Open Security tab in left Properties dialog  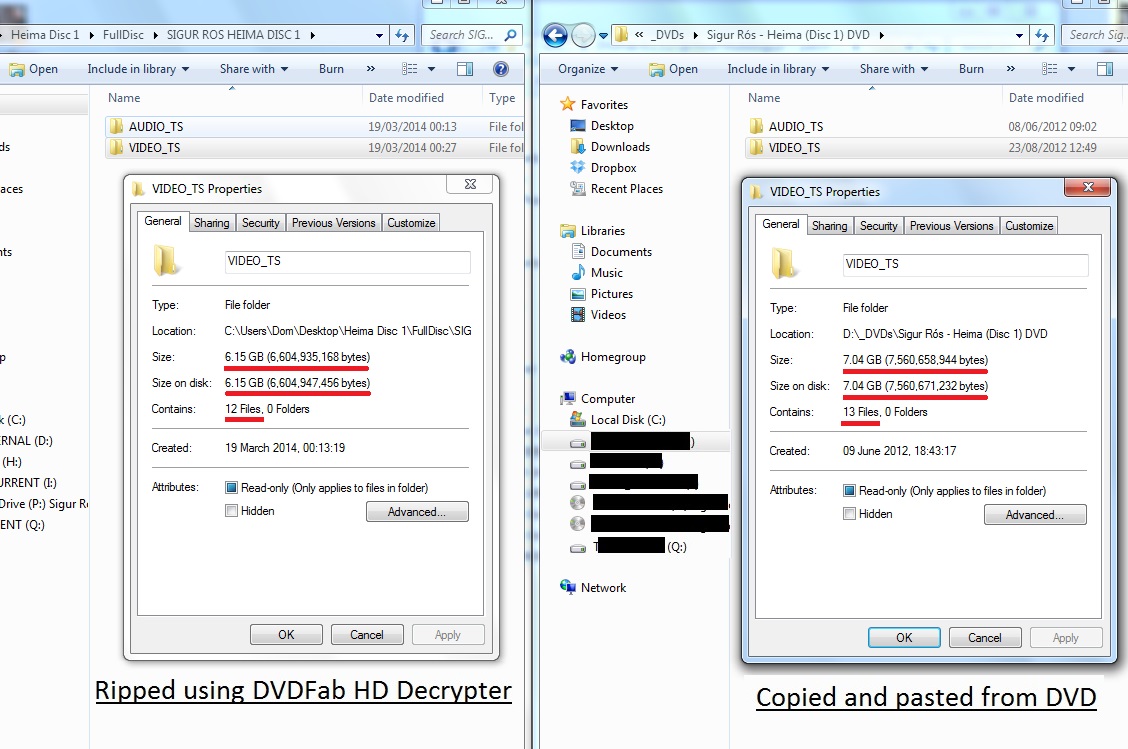pyautogui.click(x=260, y=223)
